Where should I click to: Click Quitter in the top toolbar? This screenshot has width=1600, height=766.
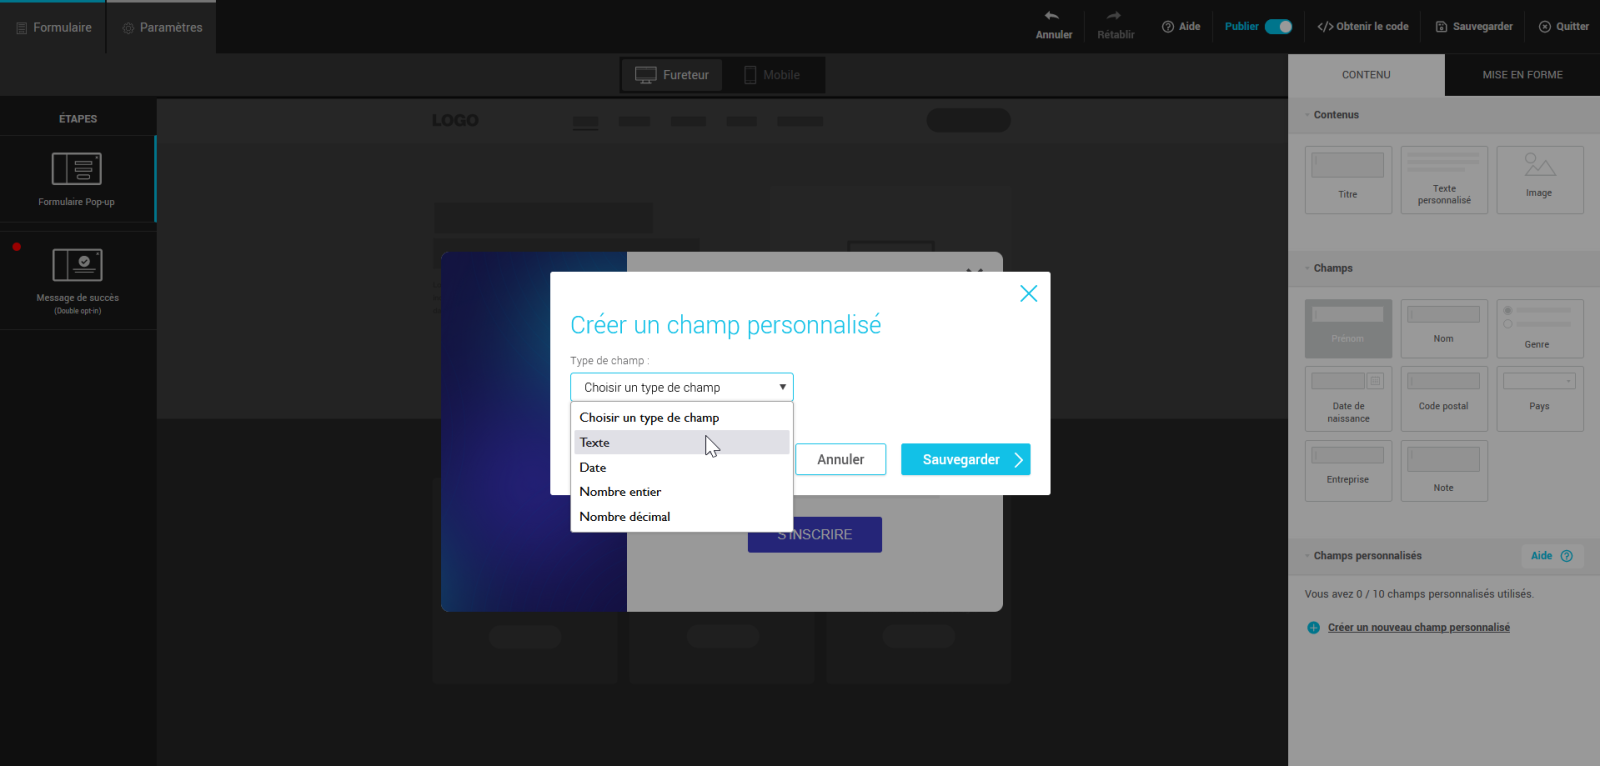tap(1563, 27)
